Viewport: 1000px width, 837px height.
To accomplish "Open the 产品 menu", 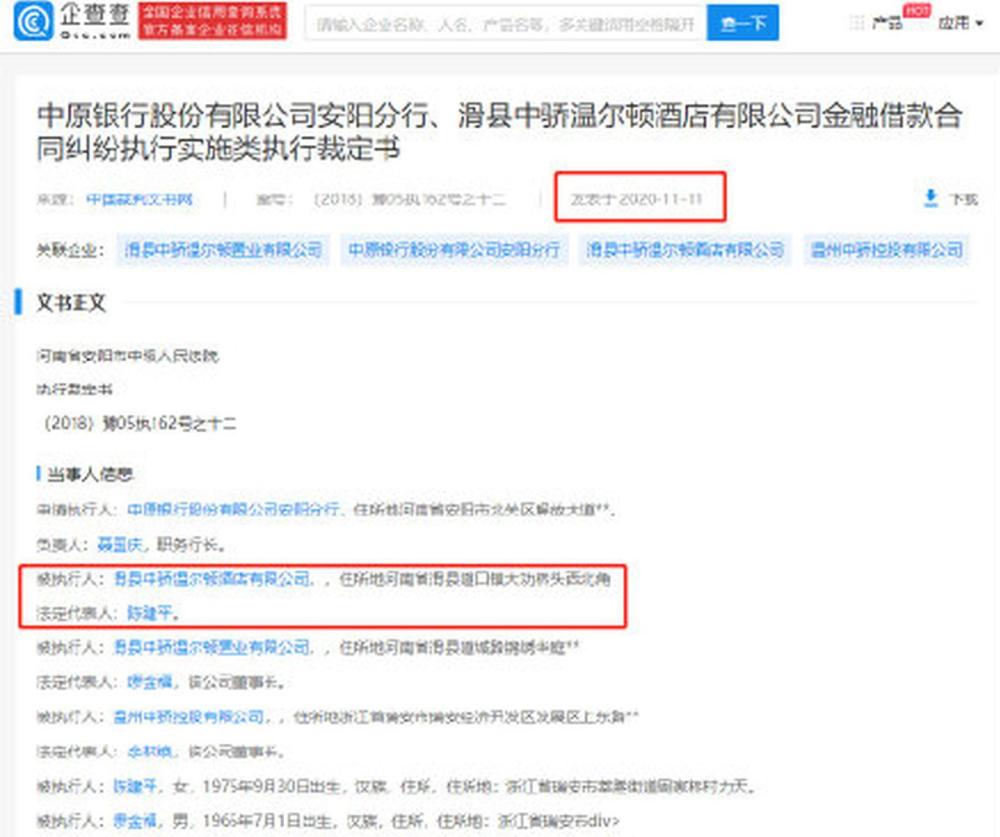I will tap(888, 24).
